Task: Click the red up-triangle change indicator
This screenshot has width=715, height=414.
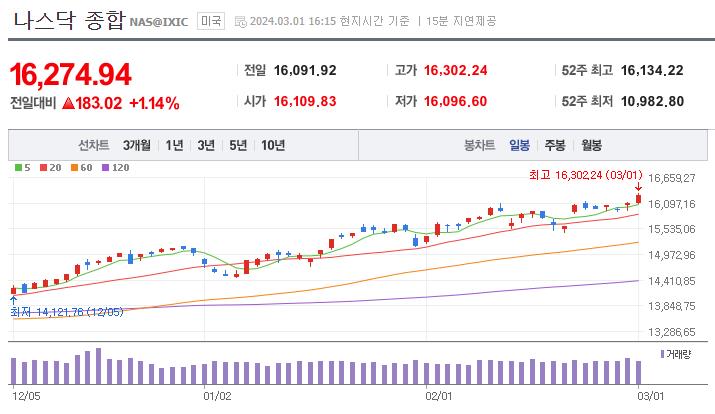Action: click(x=68, y=103)
